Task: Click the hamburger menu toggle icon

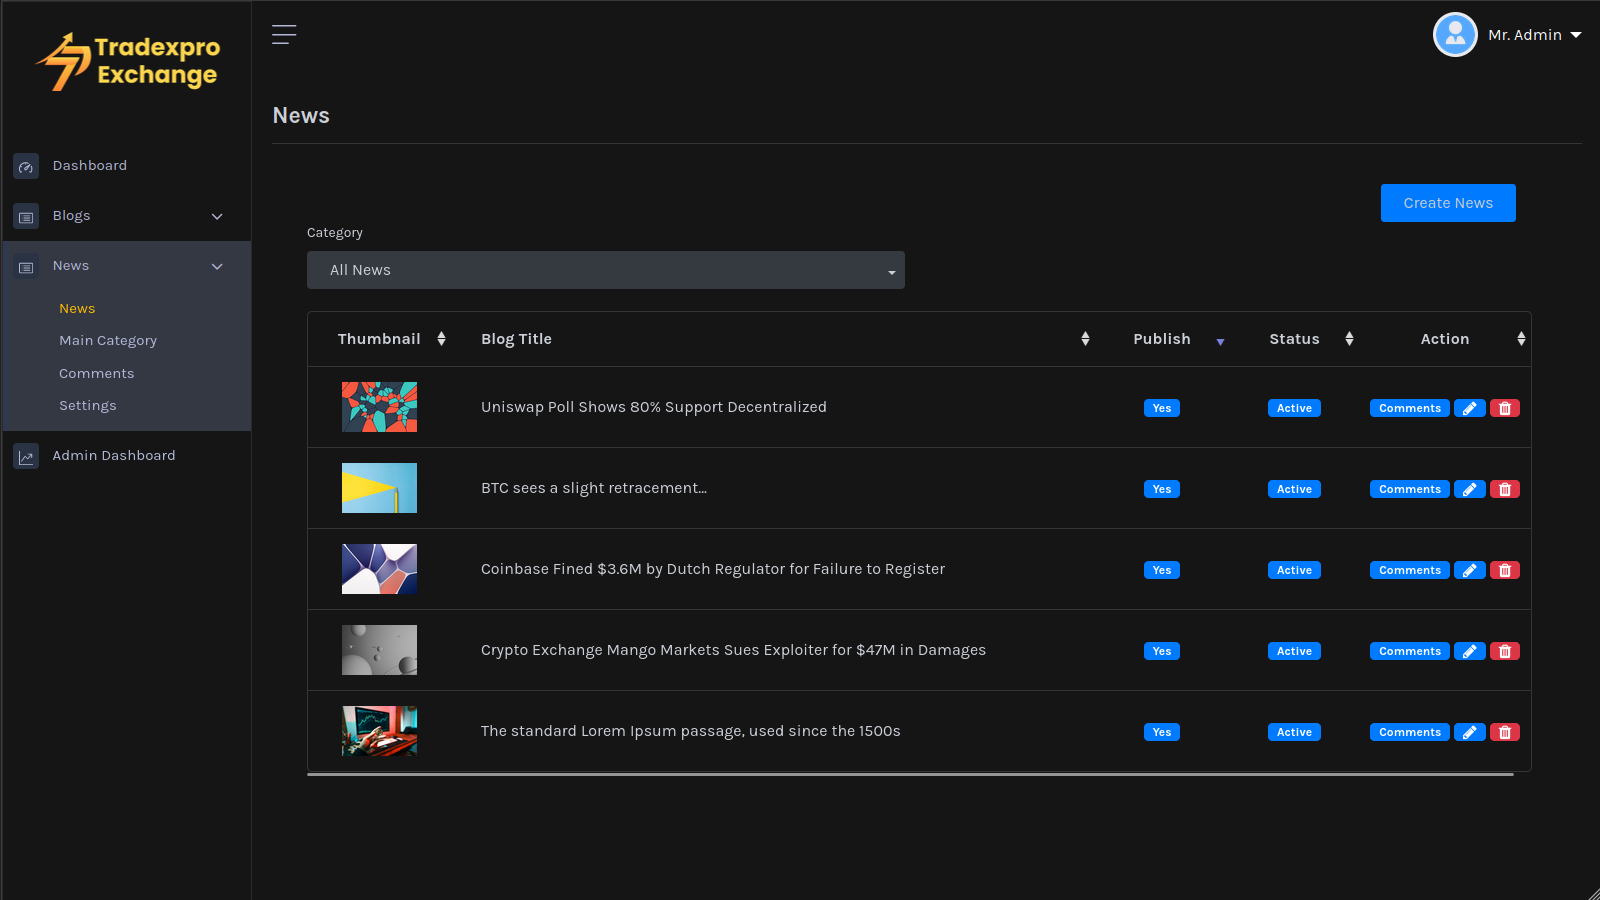Action: point(284,35)
